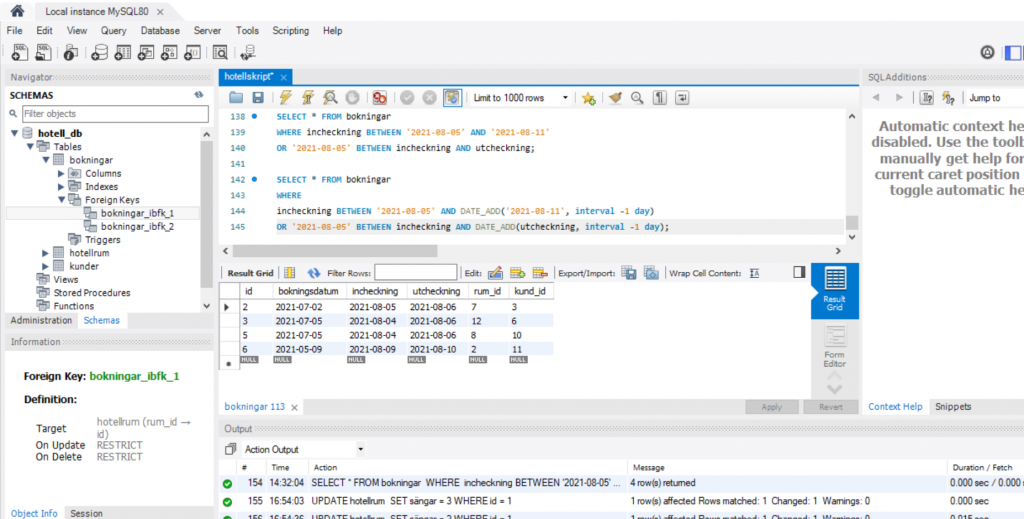
Task: Click the Filter Rows input field
Action: 415,273
